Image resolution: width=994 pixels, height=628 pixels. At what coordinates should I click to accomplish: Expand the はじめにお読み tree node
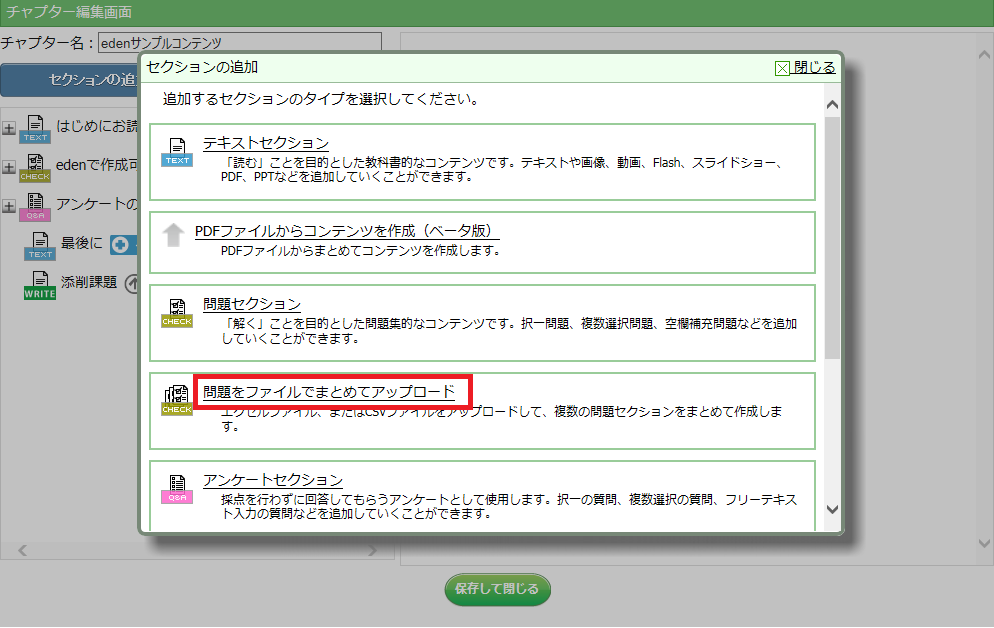click(x=9, y=129)
